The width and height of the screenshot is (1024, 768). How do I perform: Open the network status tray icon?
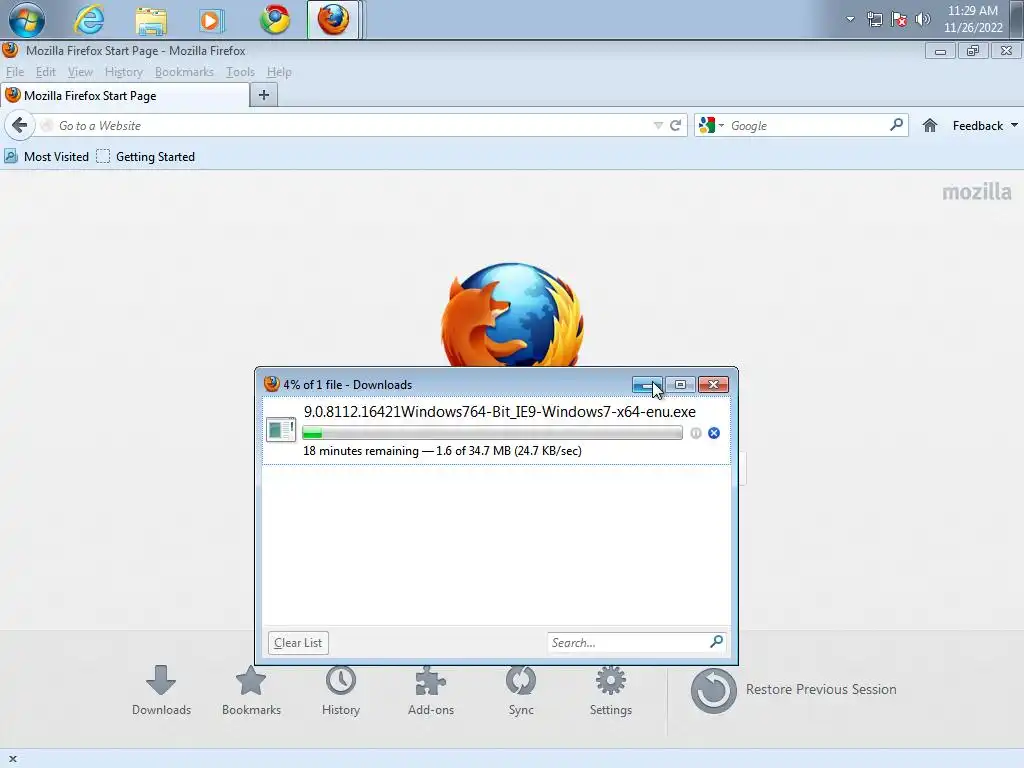tap(874, 19)
